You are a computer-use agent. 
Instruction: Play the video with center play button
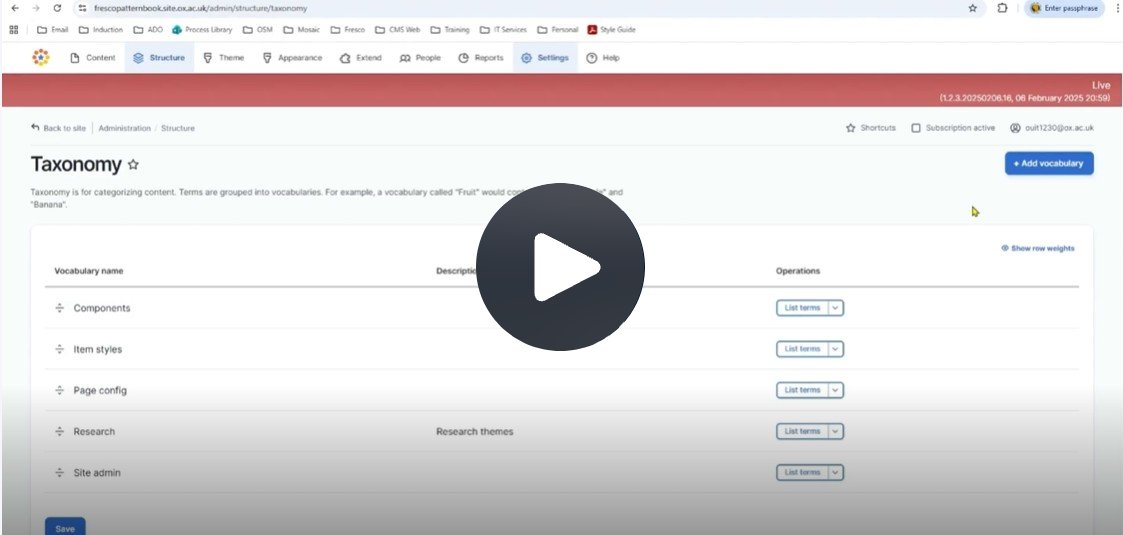click(x=560, y=267)
